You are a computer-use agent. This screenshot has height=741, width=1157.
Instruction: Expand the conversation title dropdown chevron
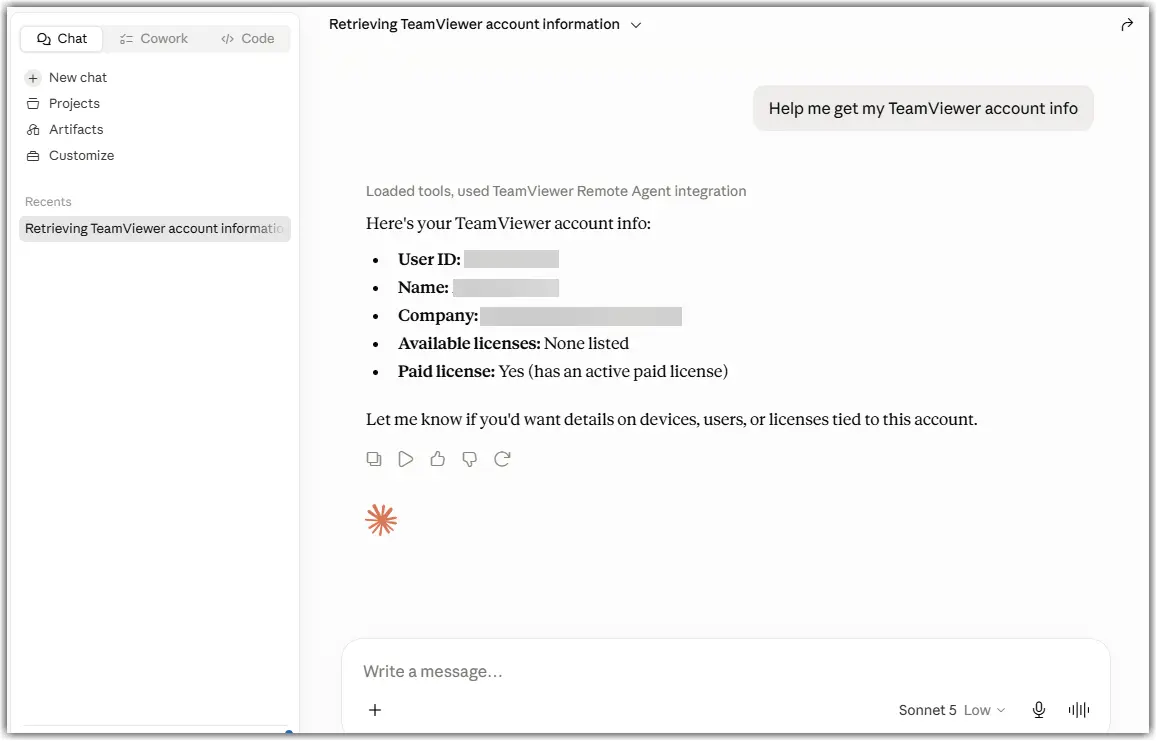pyautogui.click(x=636, y=25)
